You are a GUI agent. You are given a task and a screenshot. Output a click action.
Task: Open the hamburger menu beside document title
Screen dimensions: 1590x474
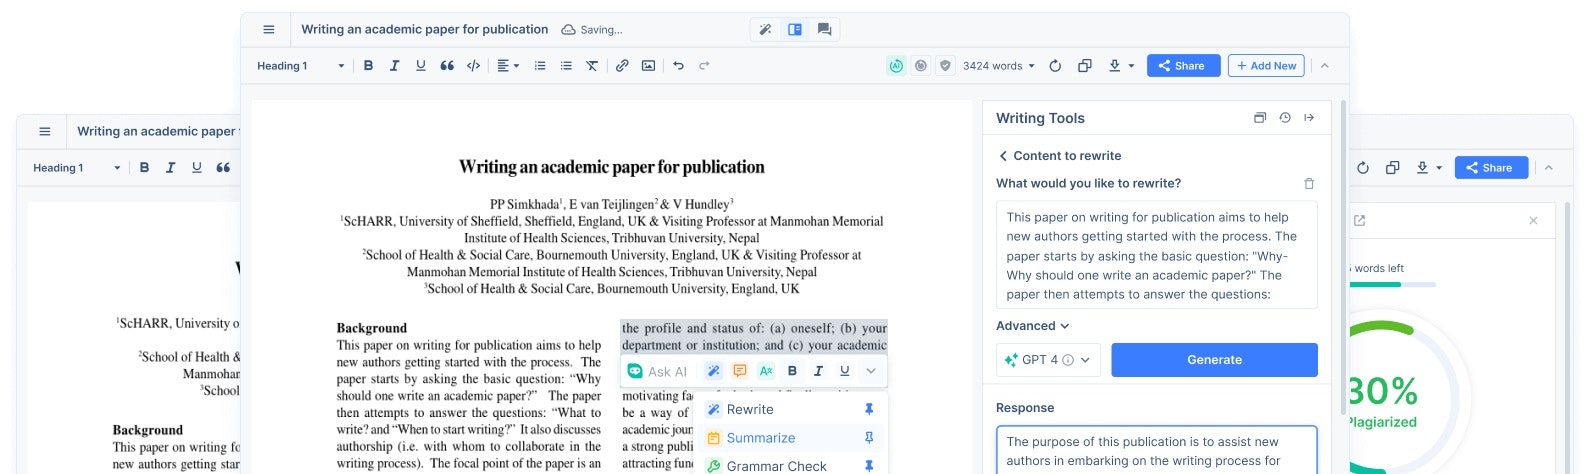(x=268, y=30)
